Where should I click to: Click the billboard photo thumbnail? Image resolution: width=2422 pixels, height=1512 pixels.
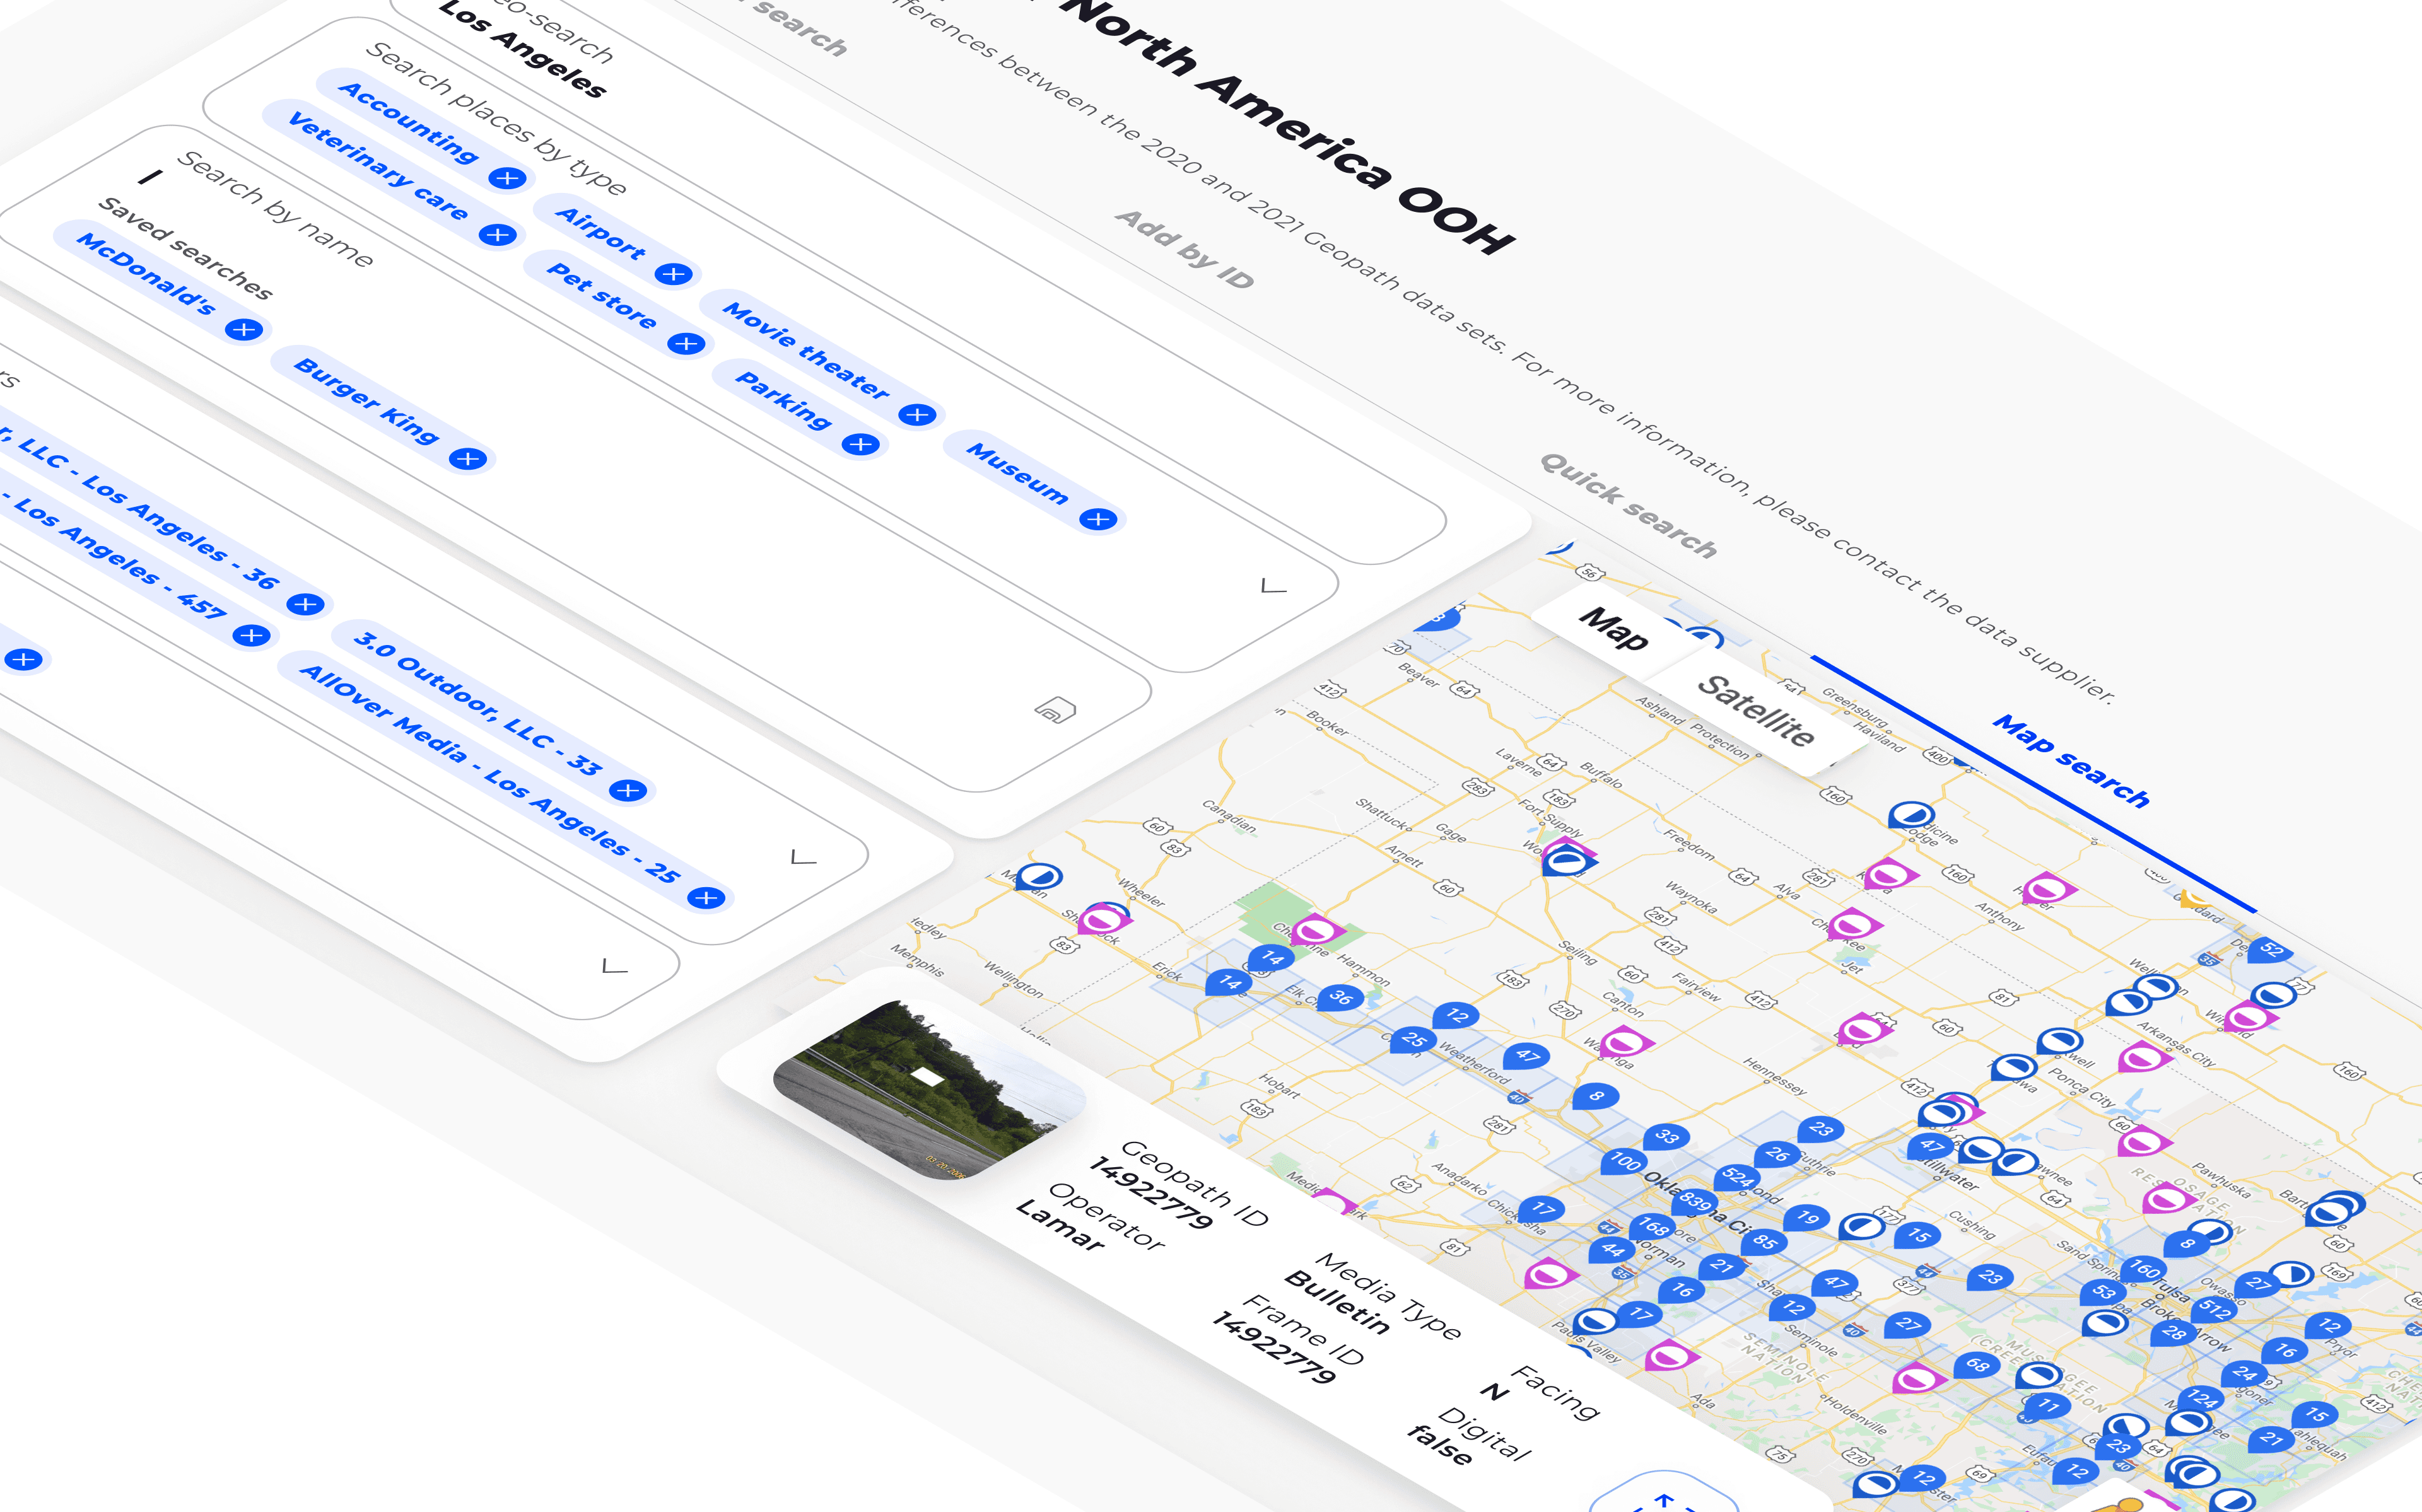coord(927,1090)
